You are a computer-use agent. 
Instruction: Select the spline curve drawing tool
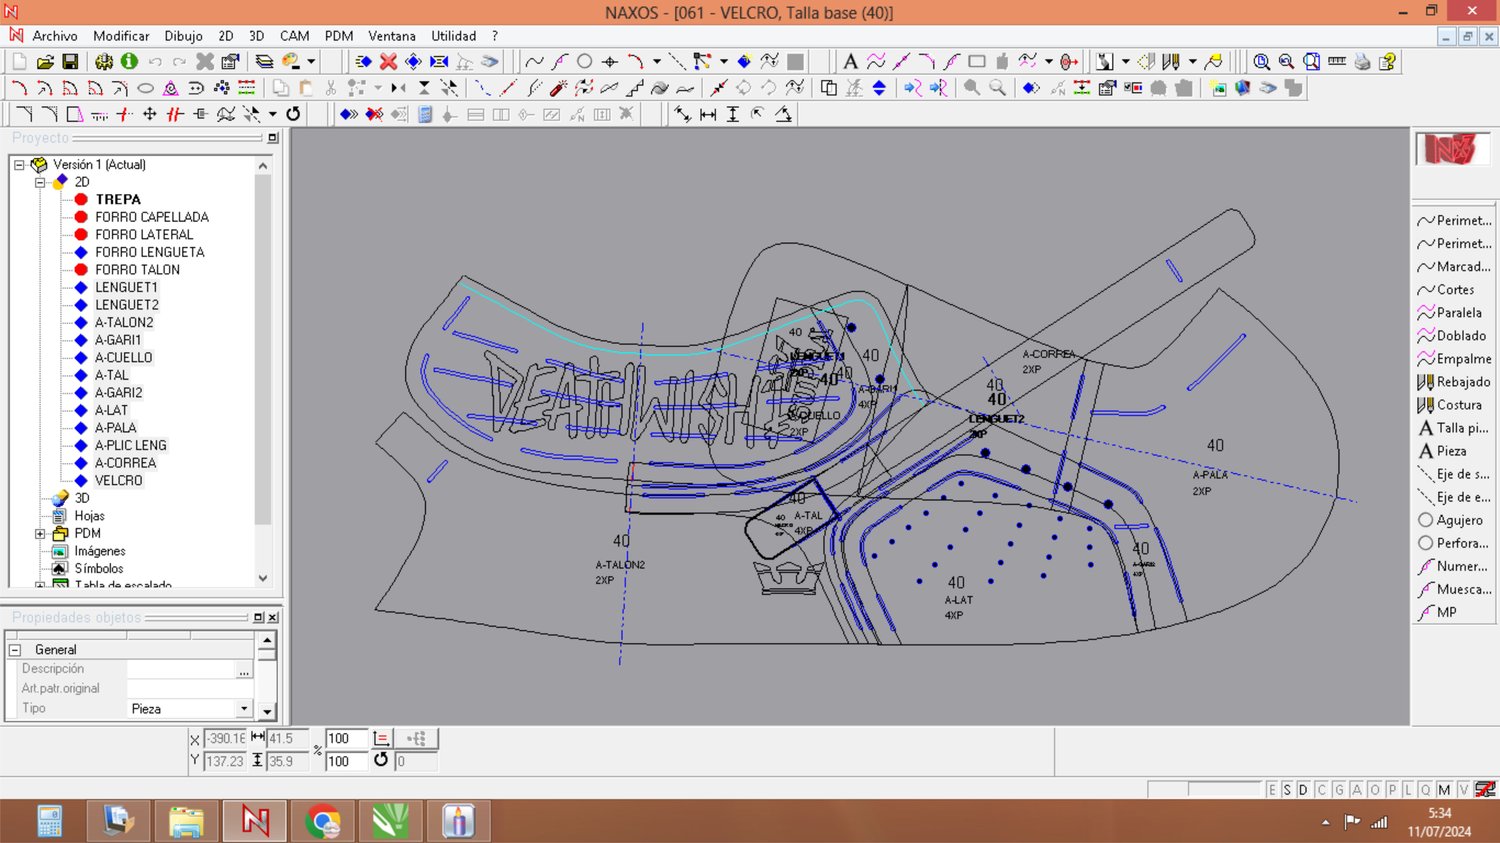(534, 61)
